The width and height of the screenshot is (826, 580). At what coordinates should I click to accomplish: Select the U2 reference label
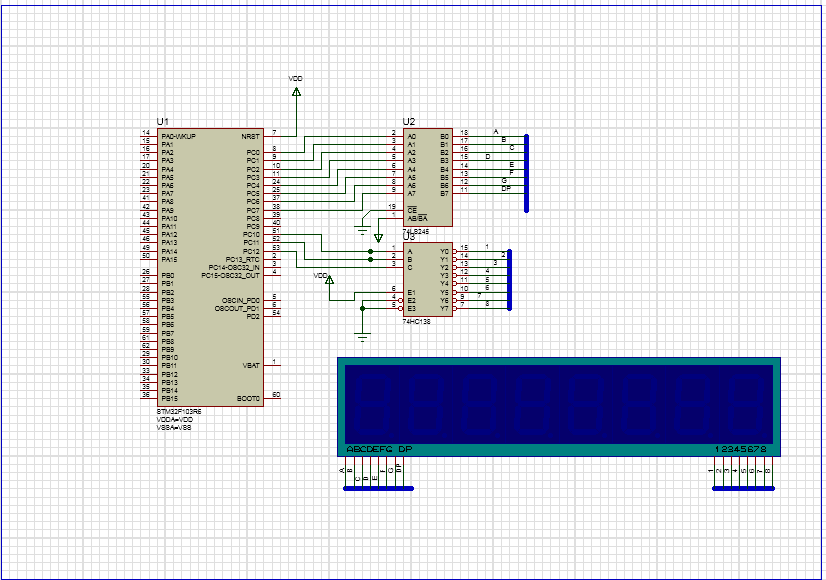tap(409, 122)
